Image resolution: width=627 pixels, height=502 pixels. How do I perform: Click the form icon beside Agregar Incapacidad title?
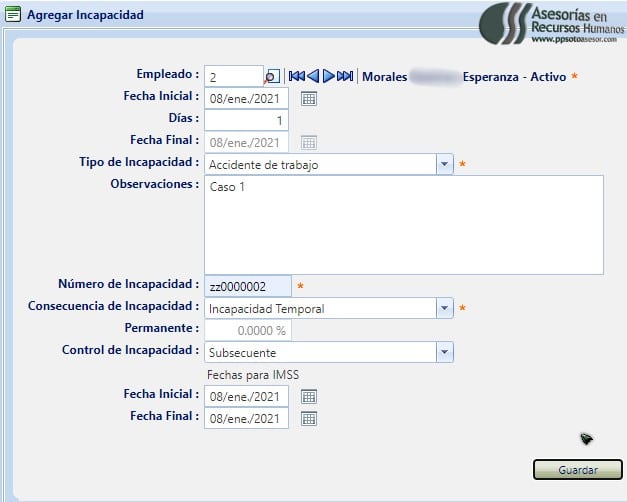click(13, 16)
